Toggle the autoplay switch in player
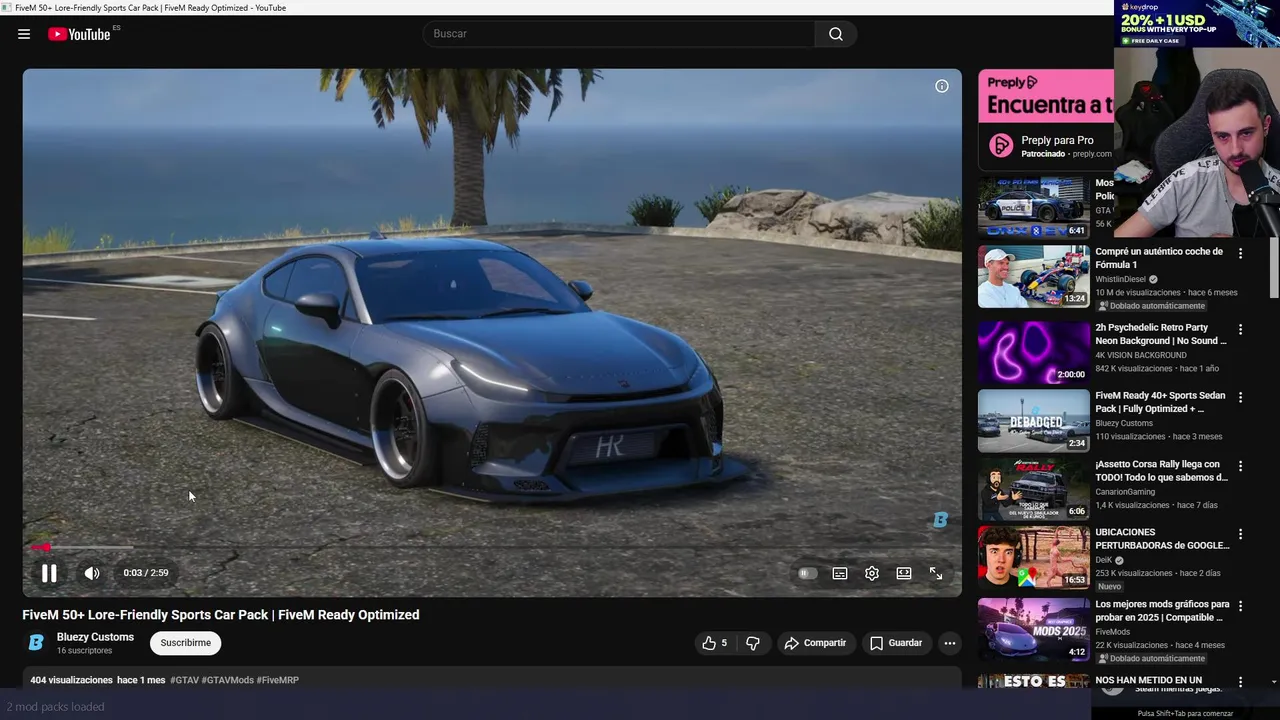Image resolution: width=1280 pixels, height=720 pixels. point(807,573)
